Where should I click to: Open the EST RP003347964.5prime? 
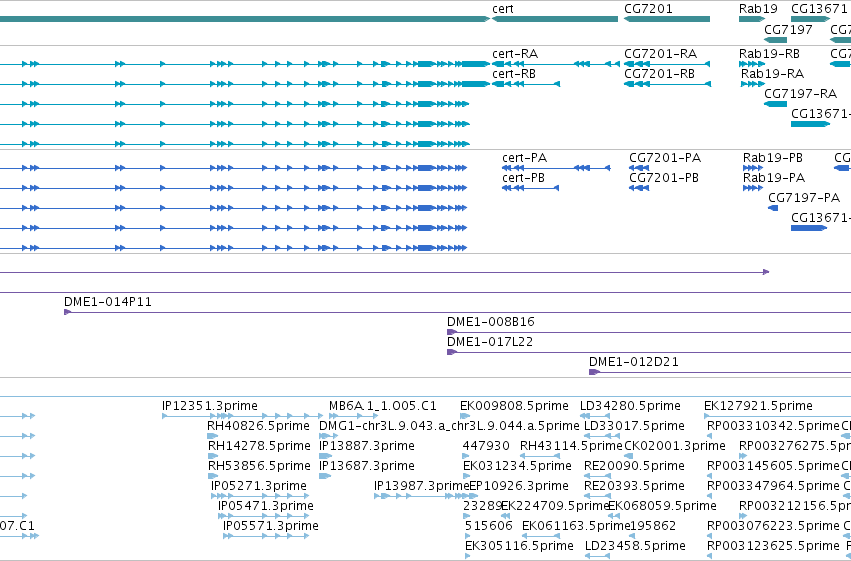pyautogui.click(x=773, y=487)
